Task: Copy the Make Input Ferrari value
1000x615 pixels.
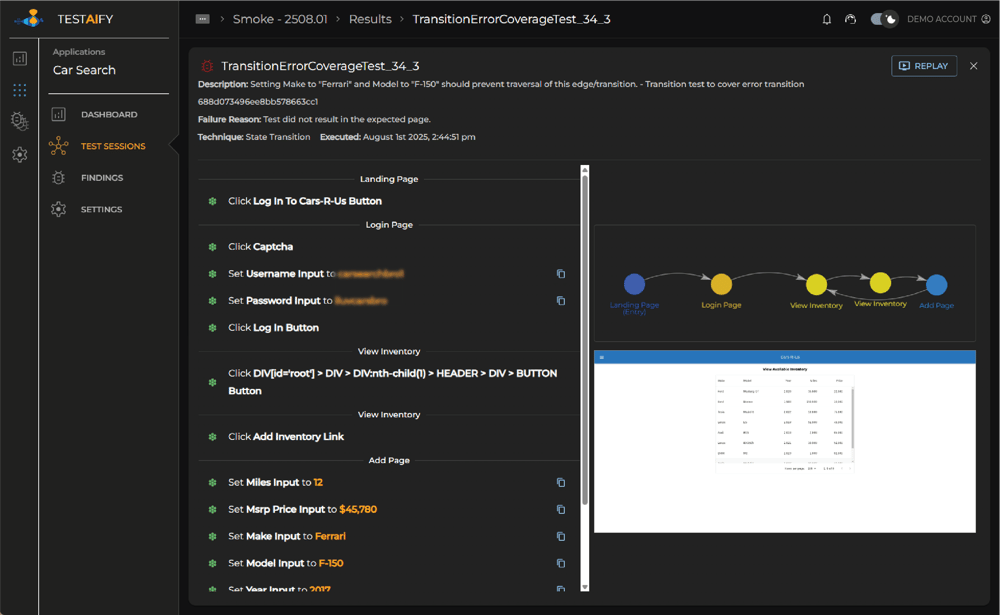Action: pos(561,537)
